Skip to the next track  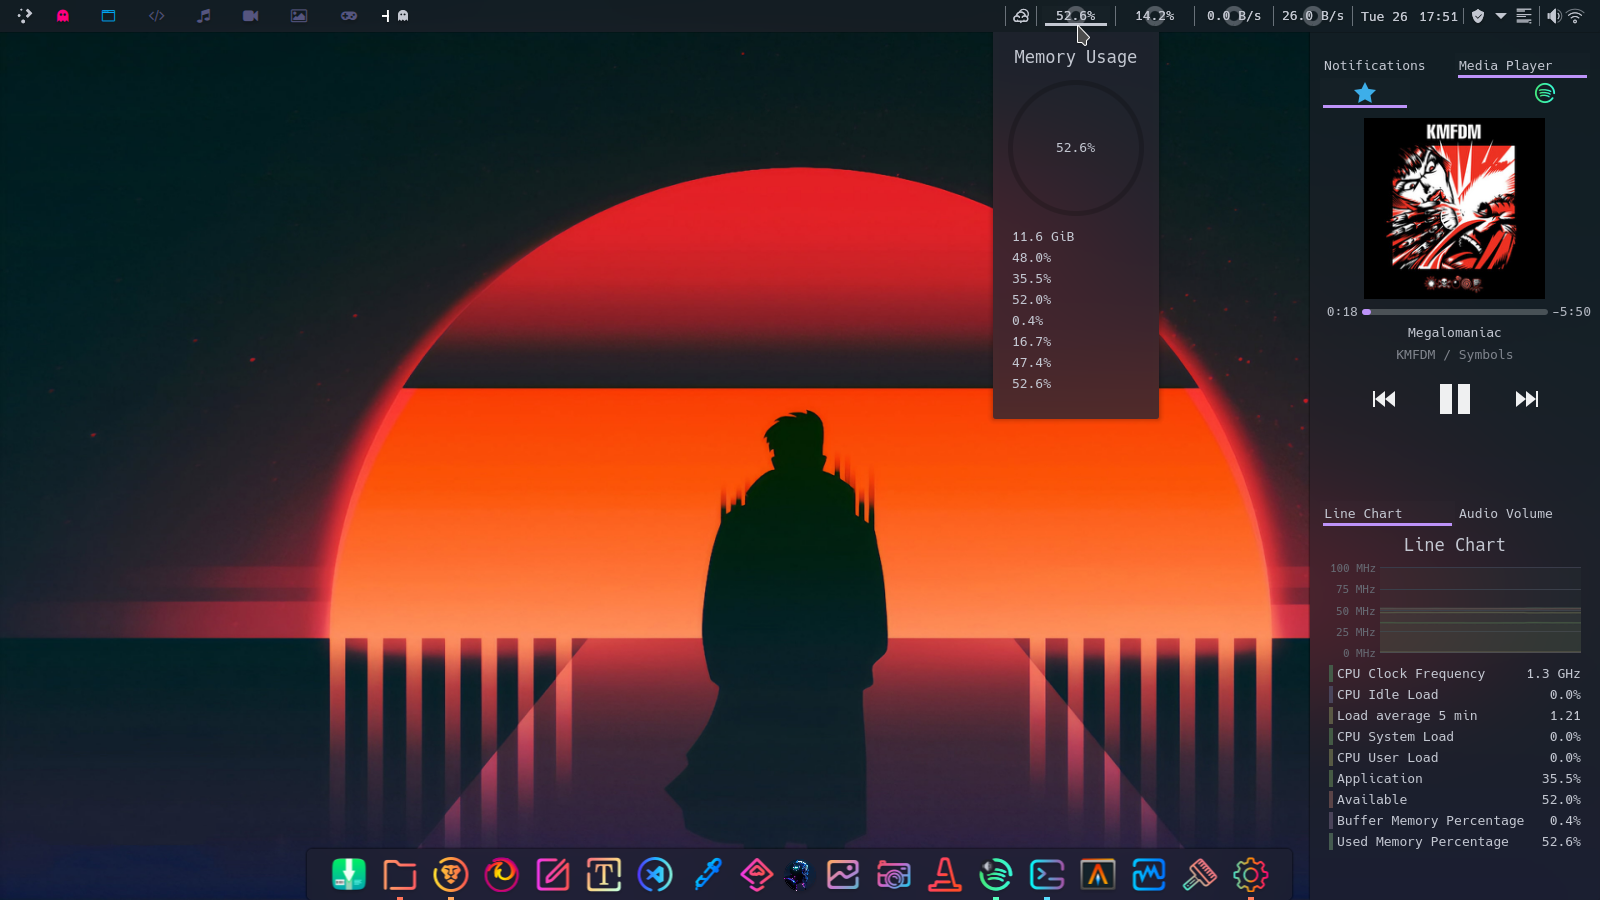click(x=1527, y=399)
